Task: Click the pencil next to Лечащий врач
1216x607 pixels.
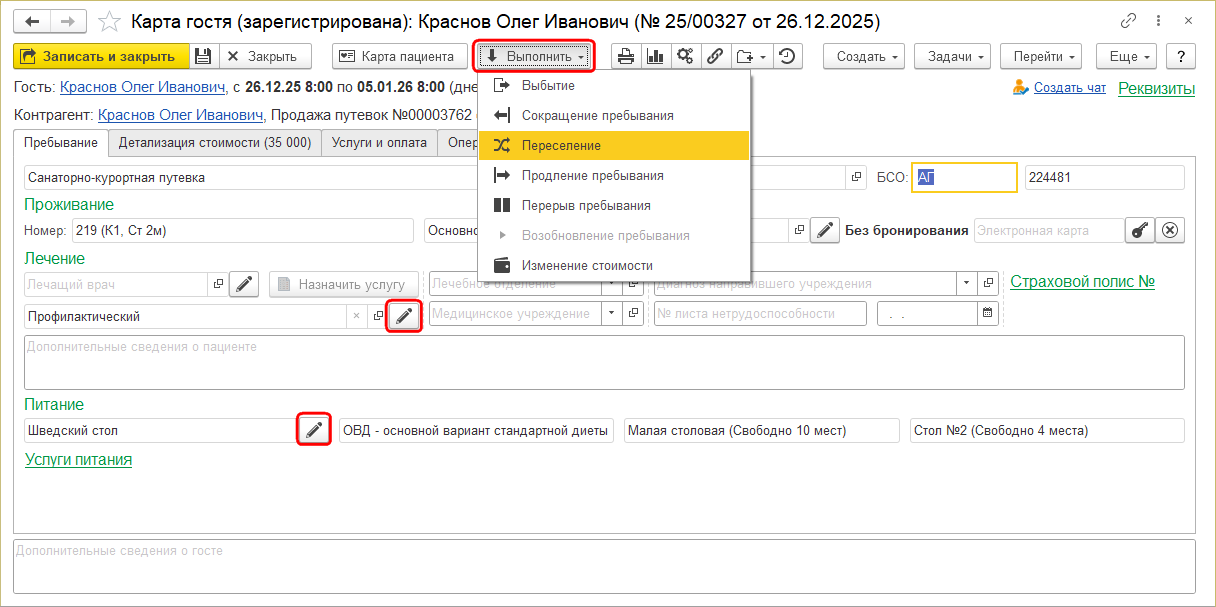Action: (x=245, y=284)
